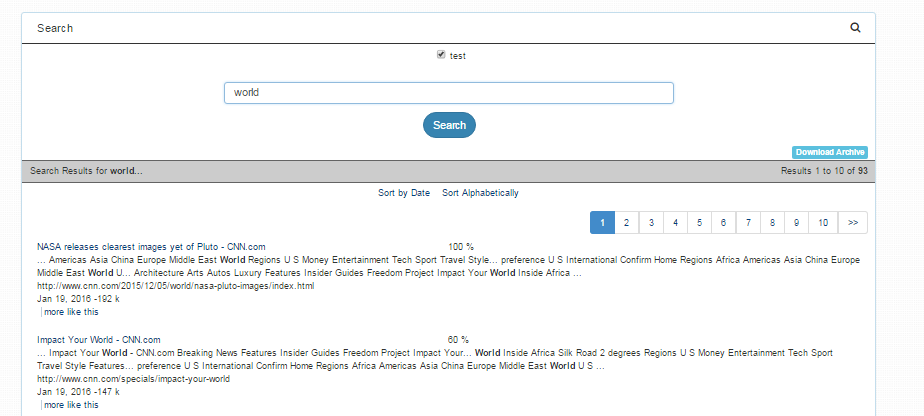Switch to results page 8

772,222
